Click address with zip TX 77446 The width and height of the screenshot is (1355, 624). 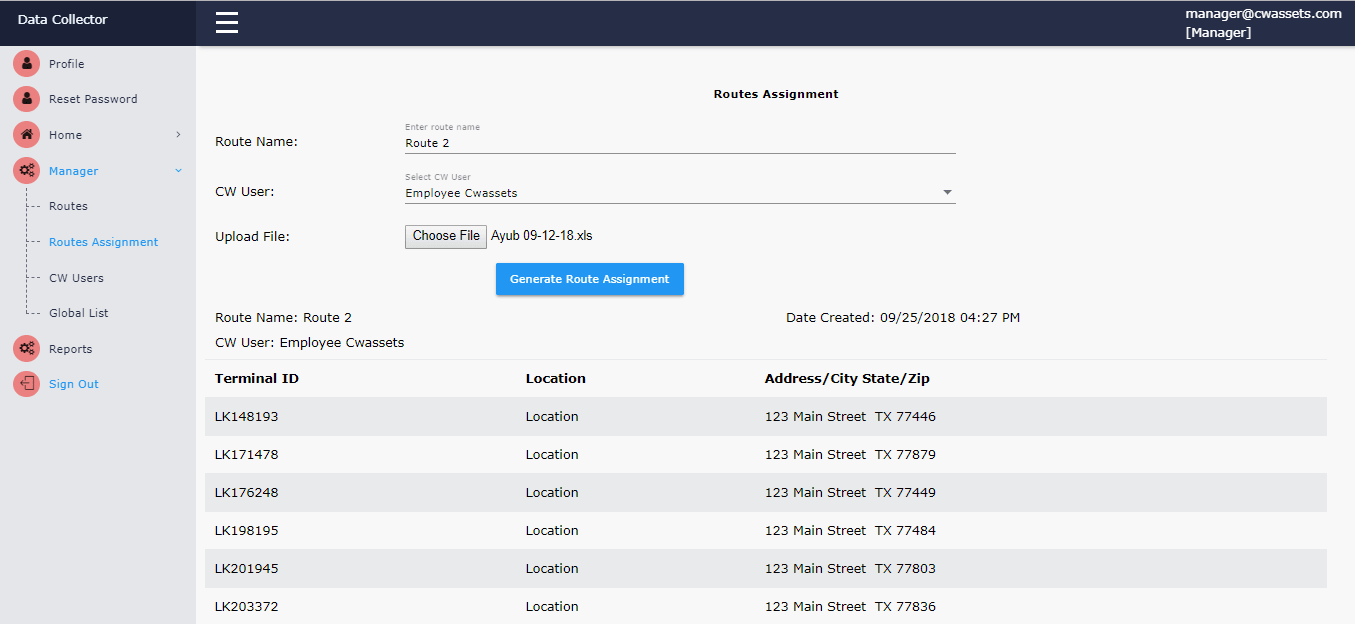(x=850, y=417)
